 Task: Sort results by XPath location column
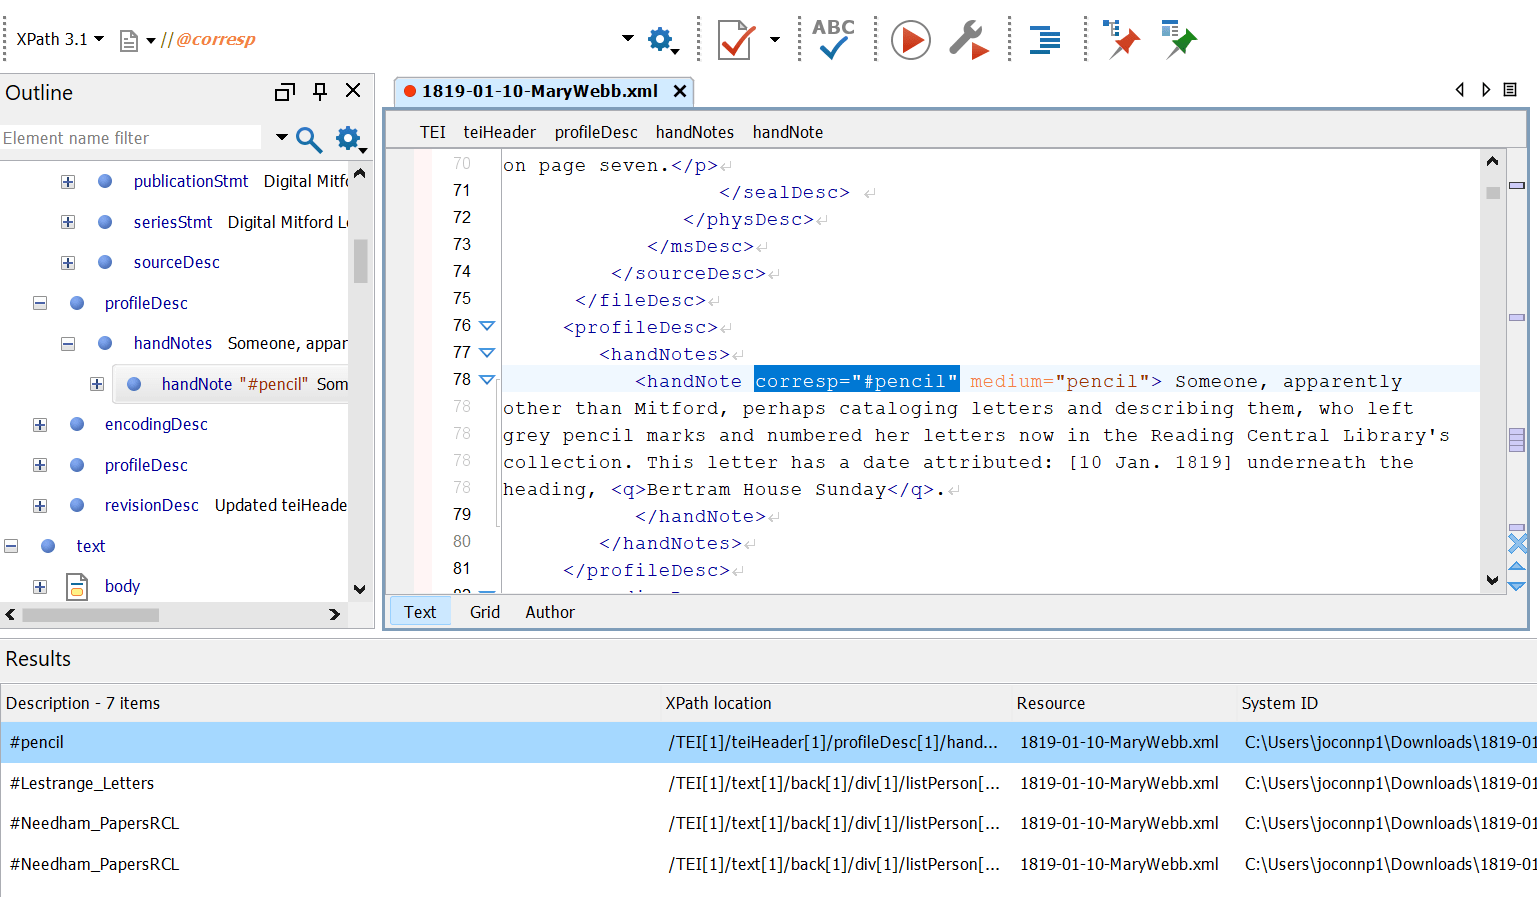coord(836,703)
